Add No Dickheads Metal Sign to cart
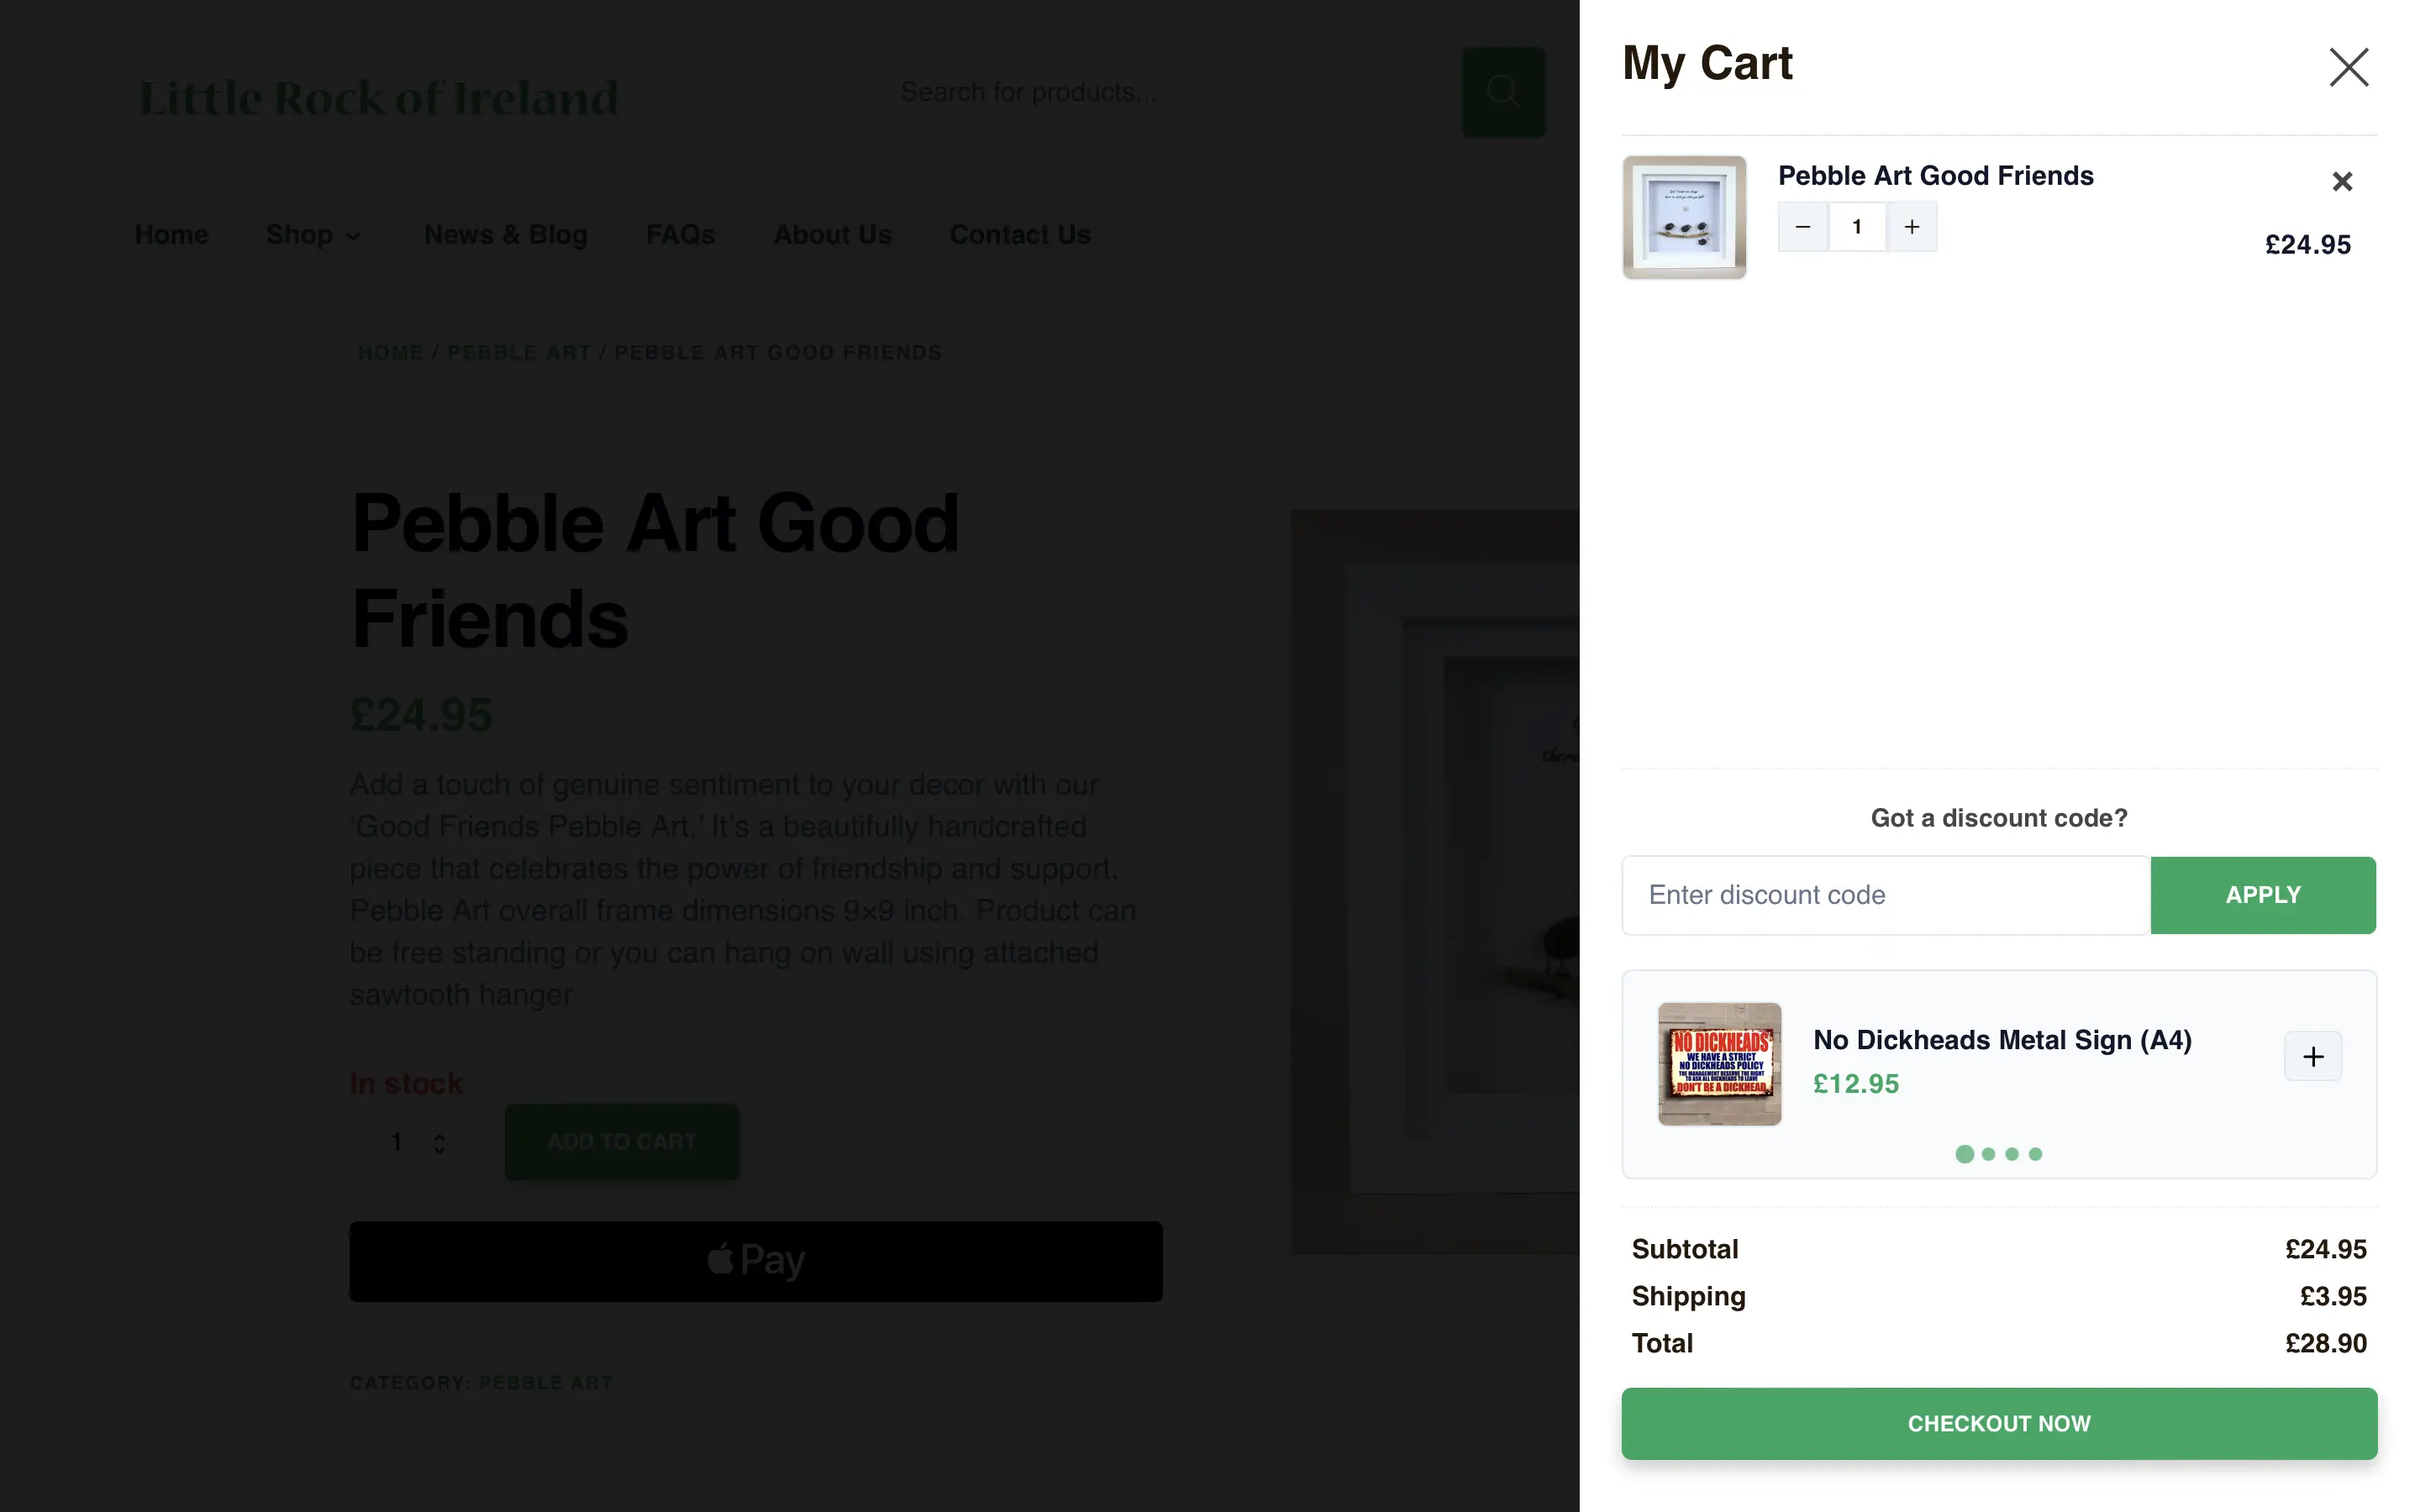This screenshot has height=1512, width=2420. (x=2313, y=1056)
